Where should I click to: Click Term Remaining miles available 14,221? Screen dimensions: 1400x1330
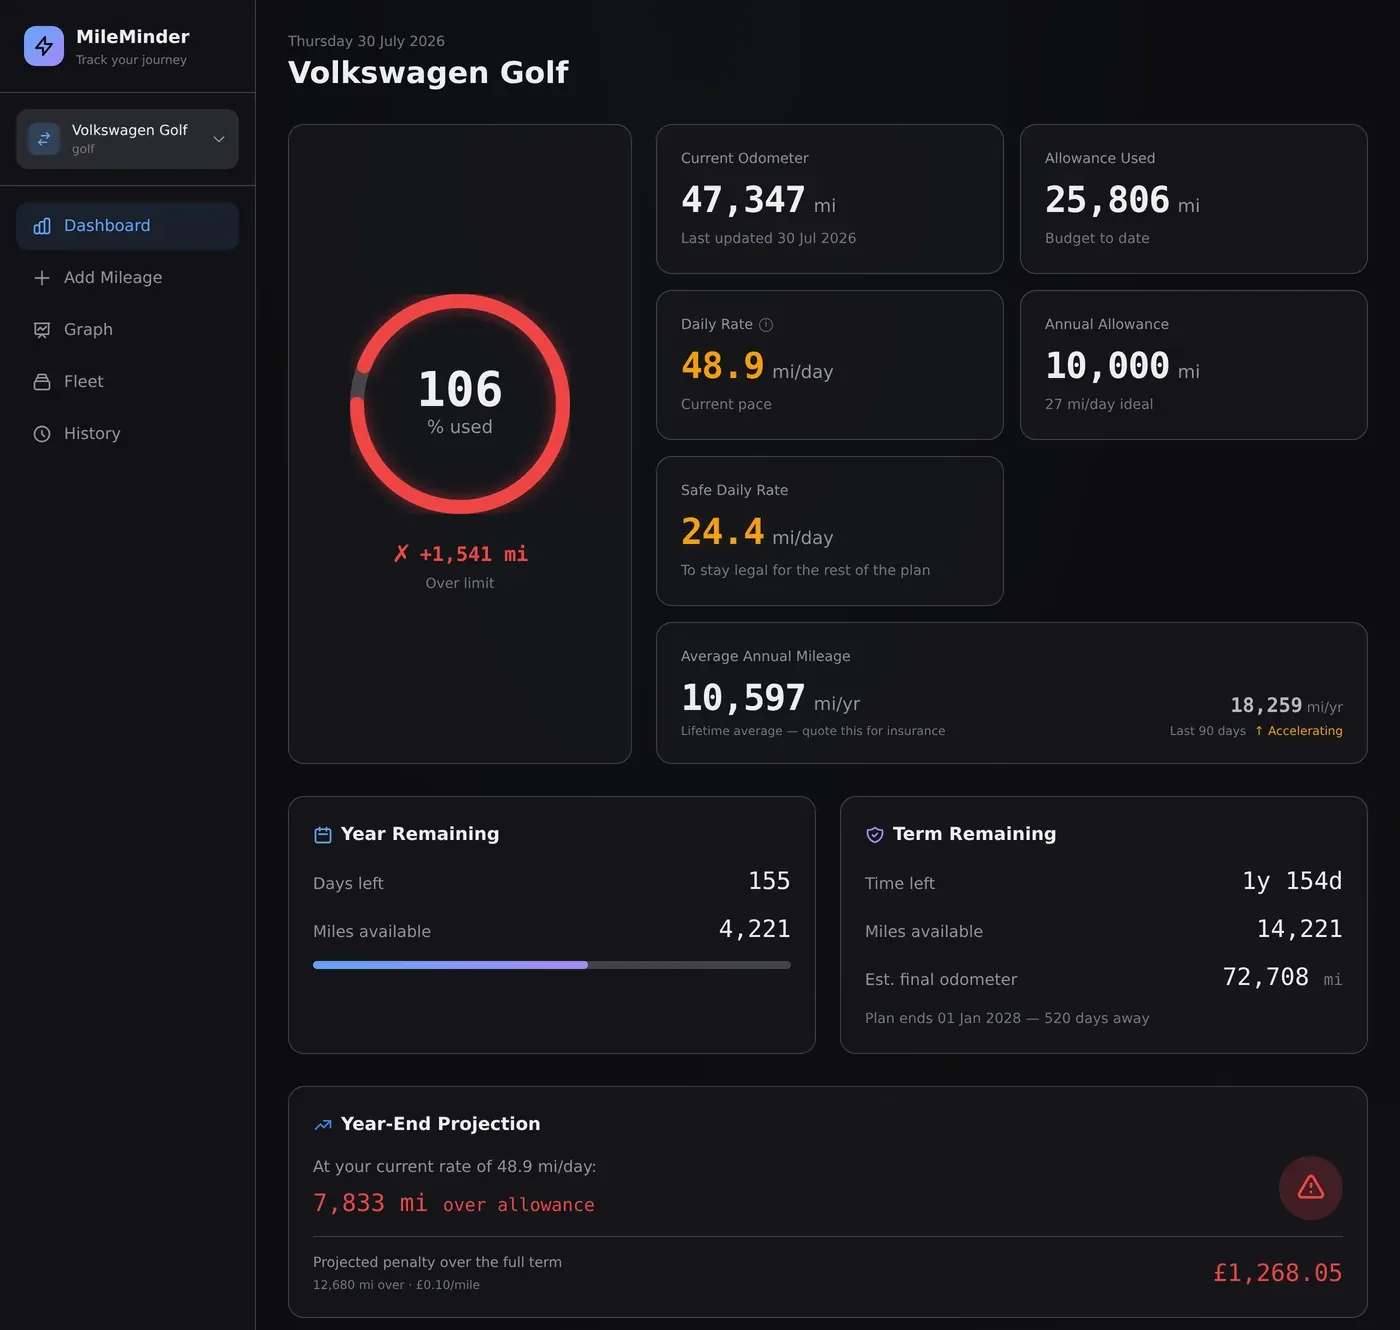[x=1299, y=929]
